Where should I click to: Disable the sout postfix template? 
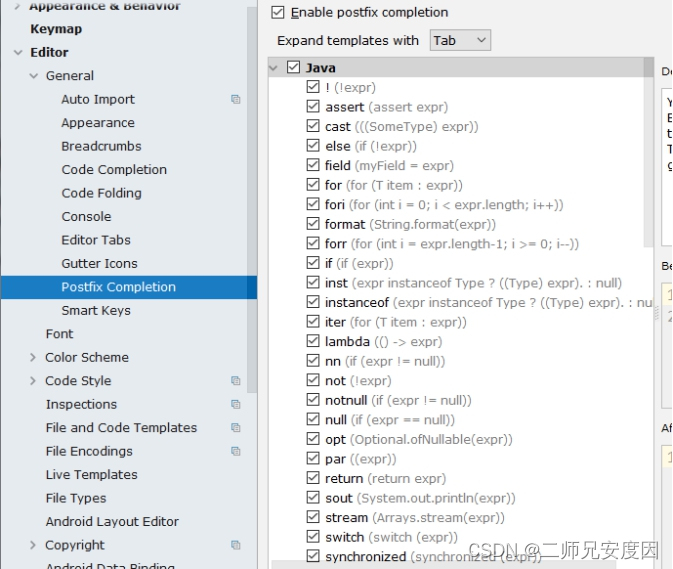tap(313, 498)
